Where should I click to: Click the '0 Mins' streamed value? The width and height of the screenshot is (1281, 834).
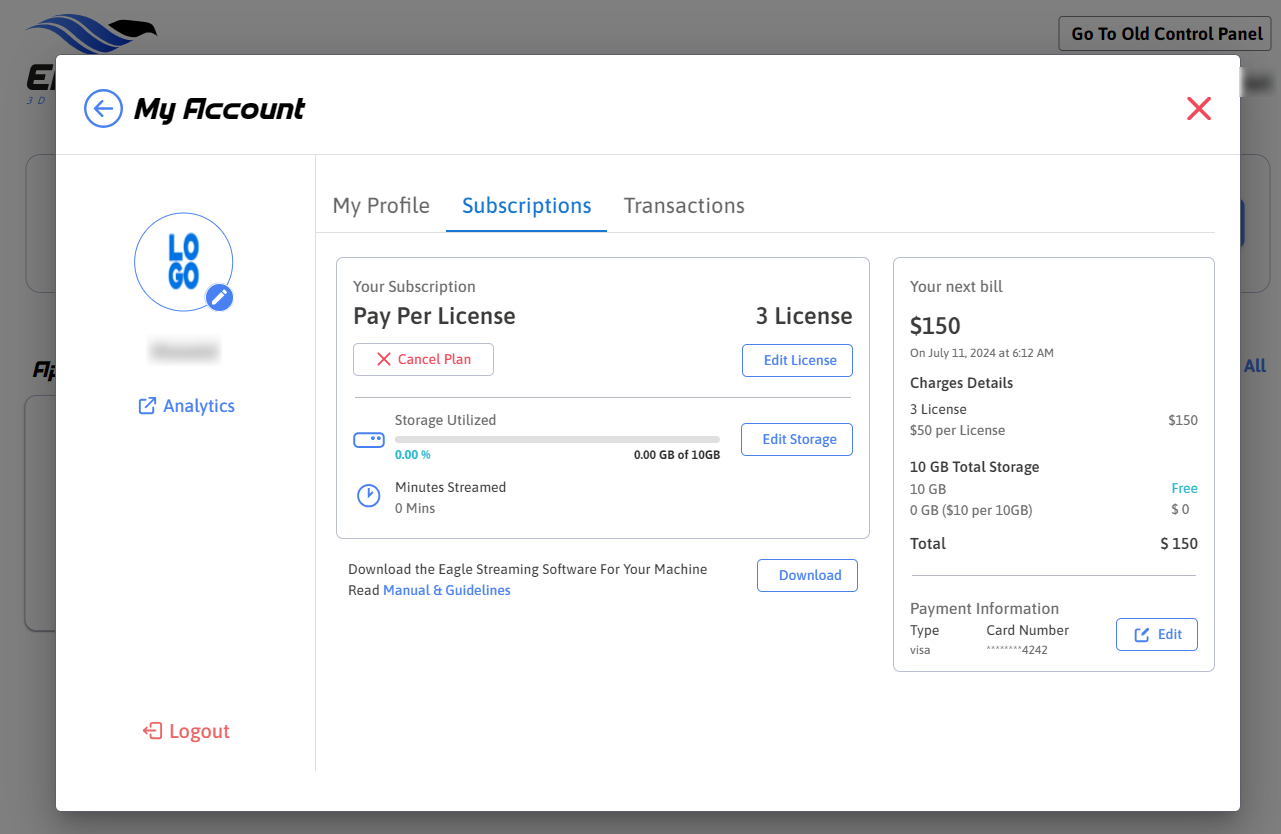(x=415, y=508)
